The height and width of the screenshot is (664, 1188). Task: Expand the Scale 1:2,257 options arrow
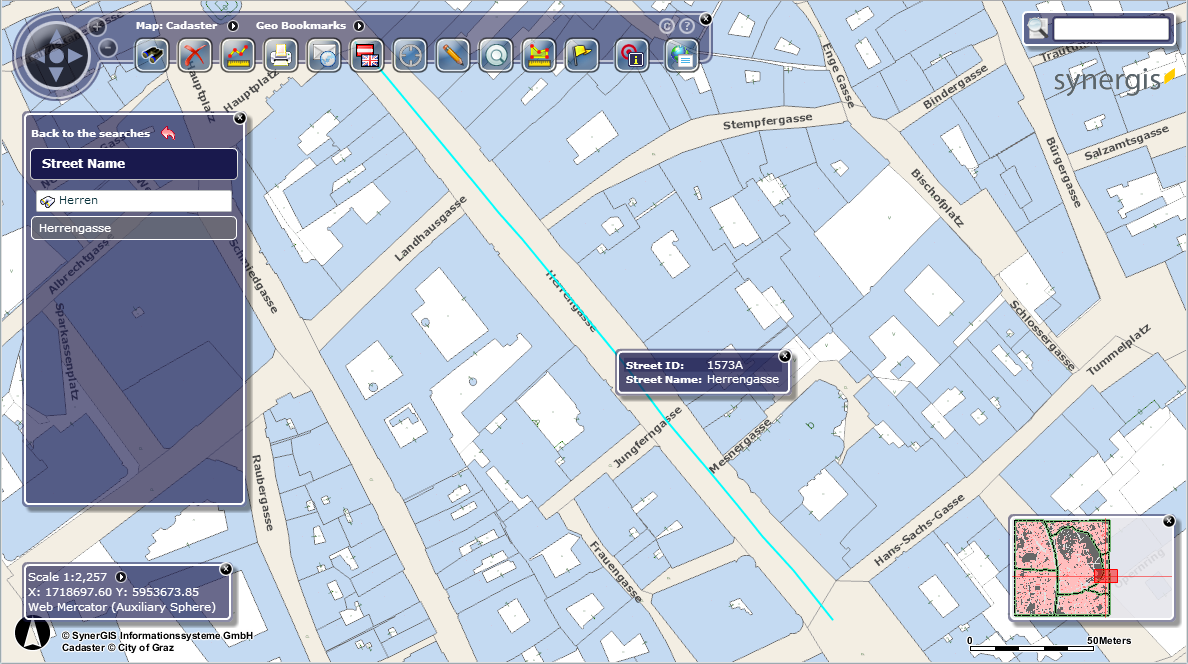coord(119,577)
